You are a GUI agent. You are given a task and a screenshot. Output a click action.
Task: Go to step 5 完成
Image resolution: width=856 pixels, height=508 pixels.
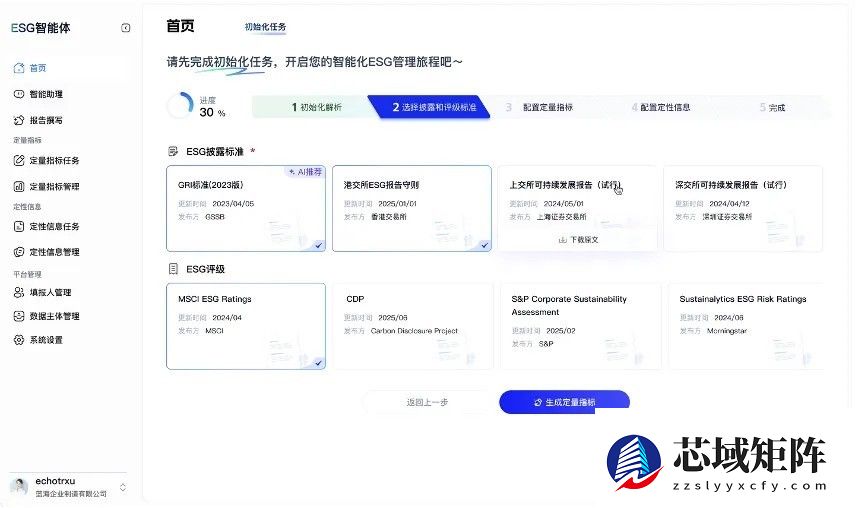click(772, 107)
